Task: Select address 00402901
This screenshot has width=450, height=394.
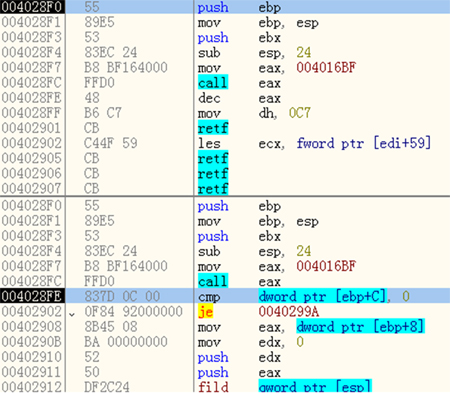Action: pos(31,128)
